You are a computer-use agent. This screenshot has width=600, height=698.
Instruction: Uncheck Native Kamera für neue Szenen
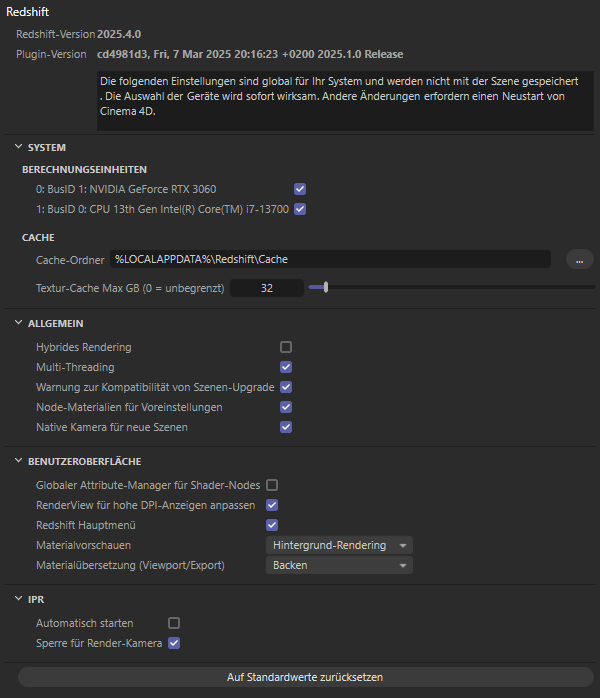[x=286, y=427]
